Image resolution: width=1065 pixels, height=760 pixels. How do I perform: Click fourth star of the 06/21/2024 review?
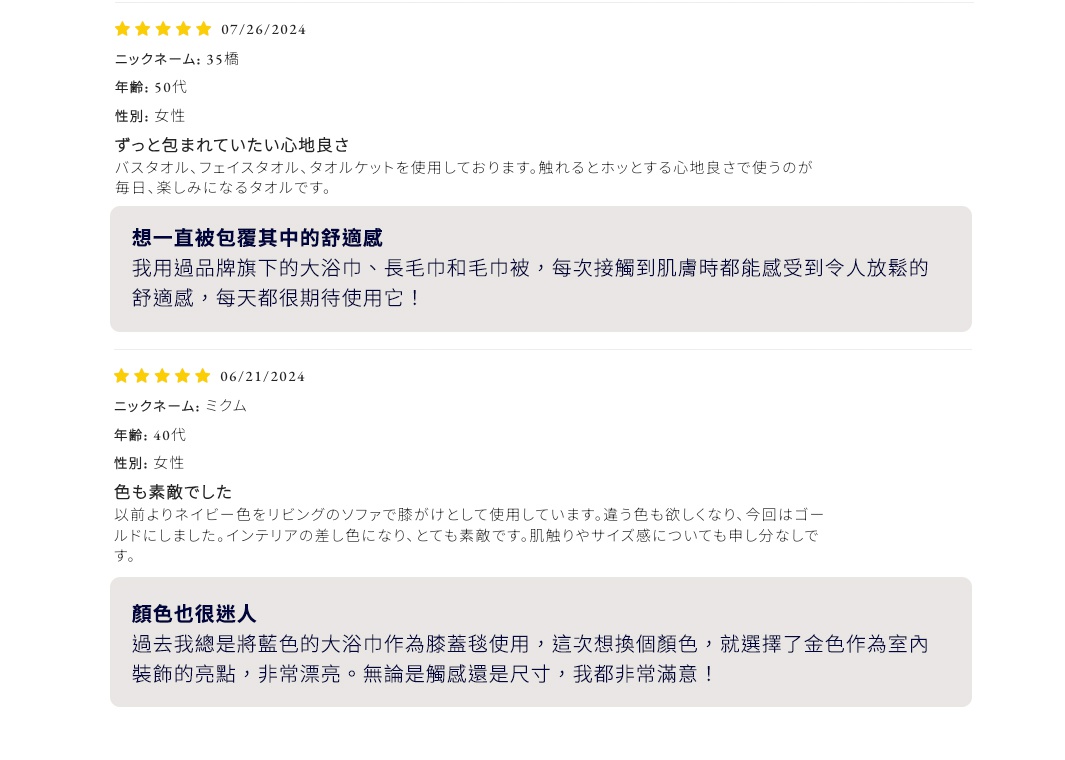(x=182, y=376)
